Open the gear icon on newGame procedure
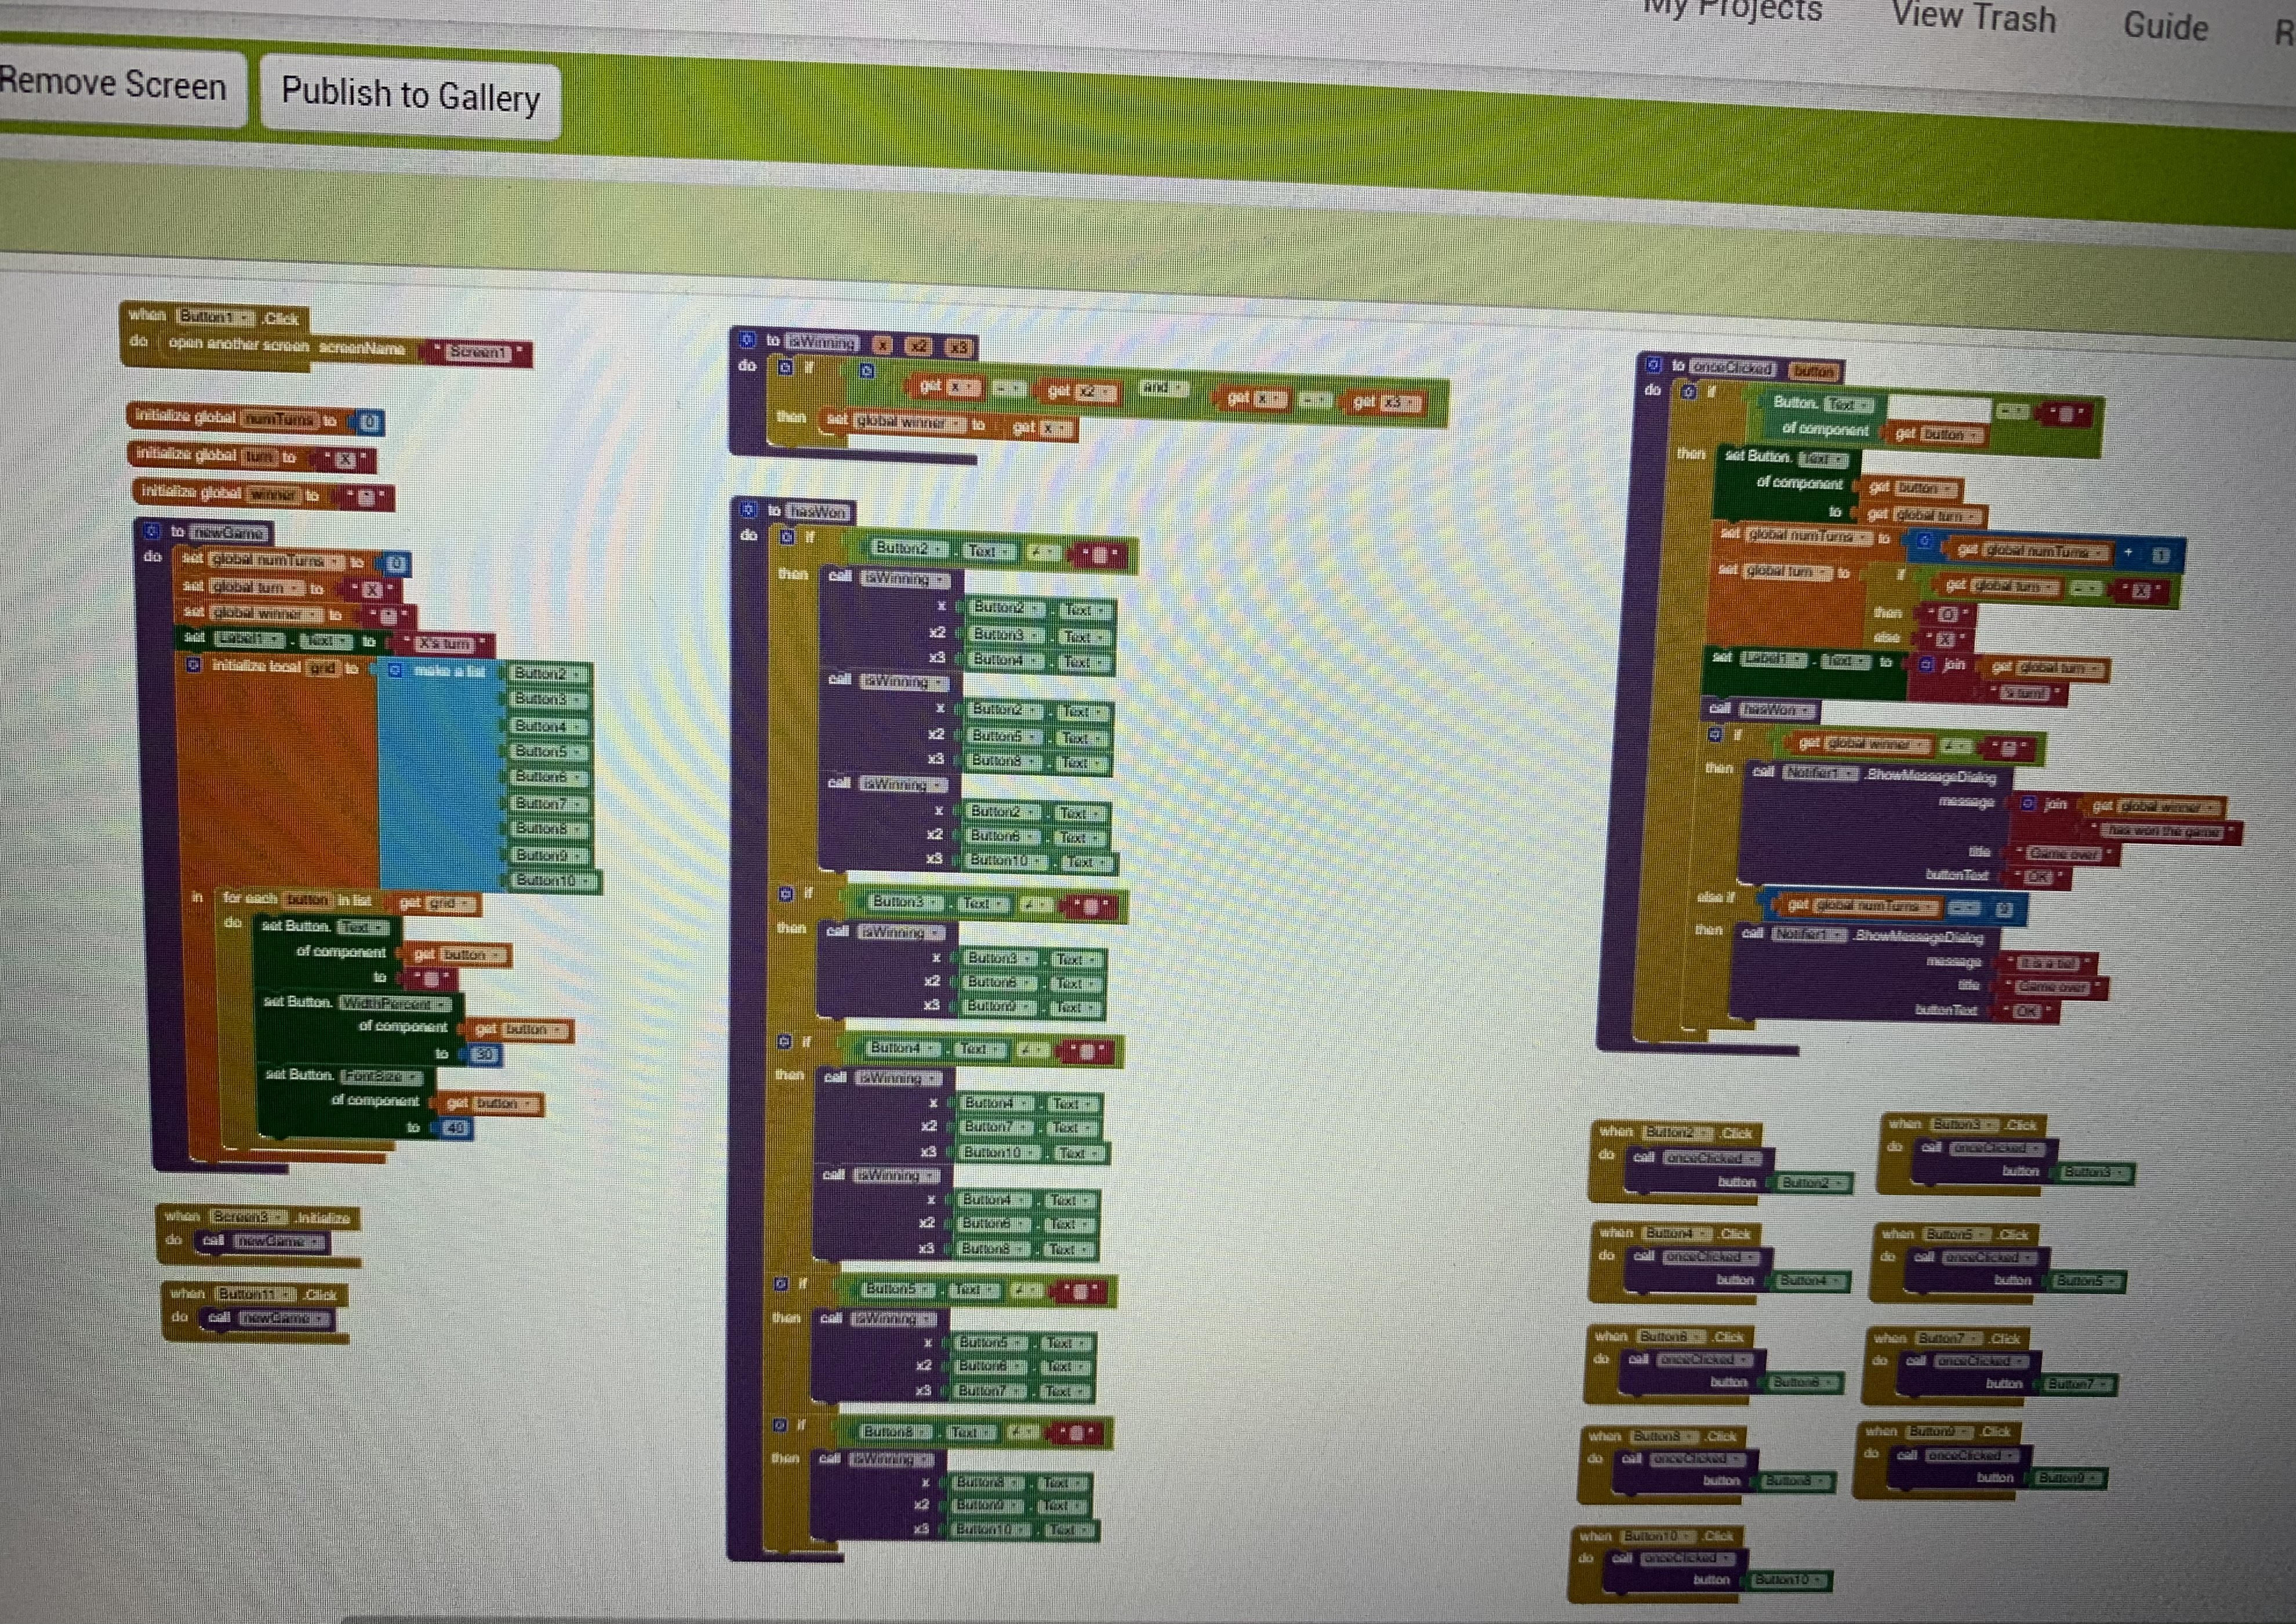The width and height of the screenshot is (2296, 1624). pyautogui.click(x=152, y=531)
